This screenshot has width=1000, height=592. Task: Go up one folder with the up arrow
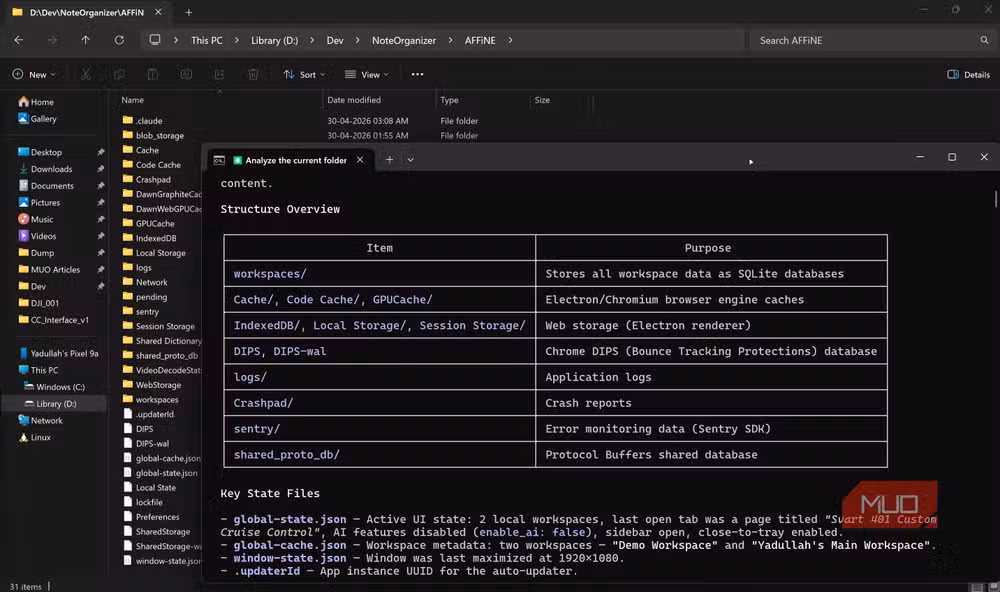point(85,40)
